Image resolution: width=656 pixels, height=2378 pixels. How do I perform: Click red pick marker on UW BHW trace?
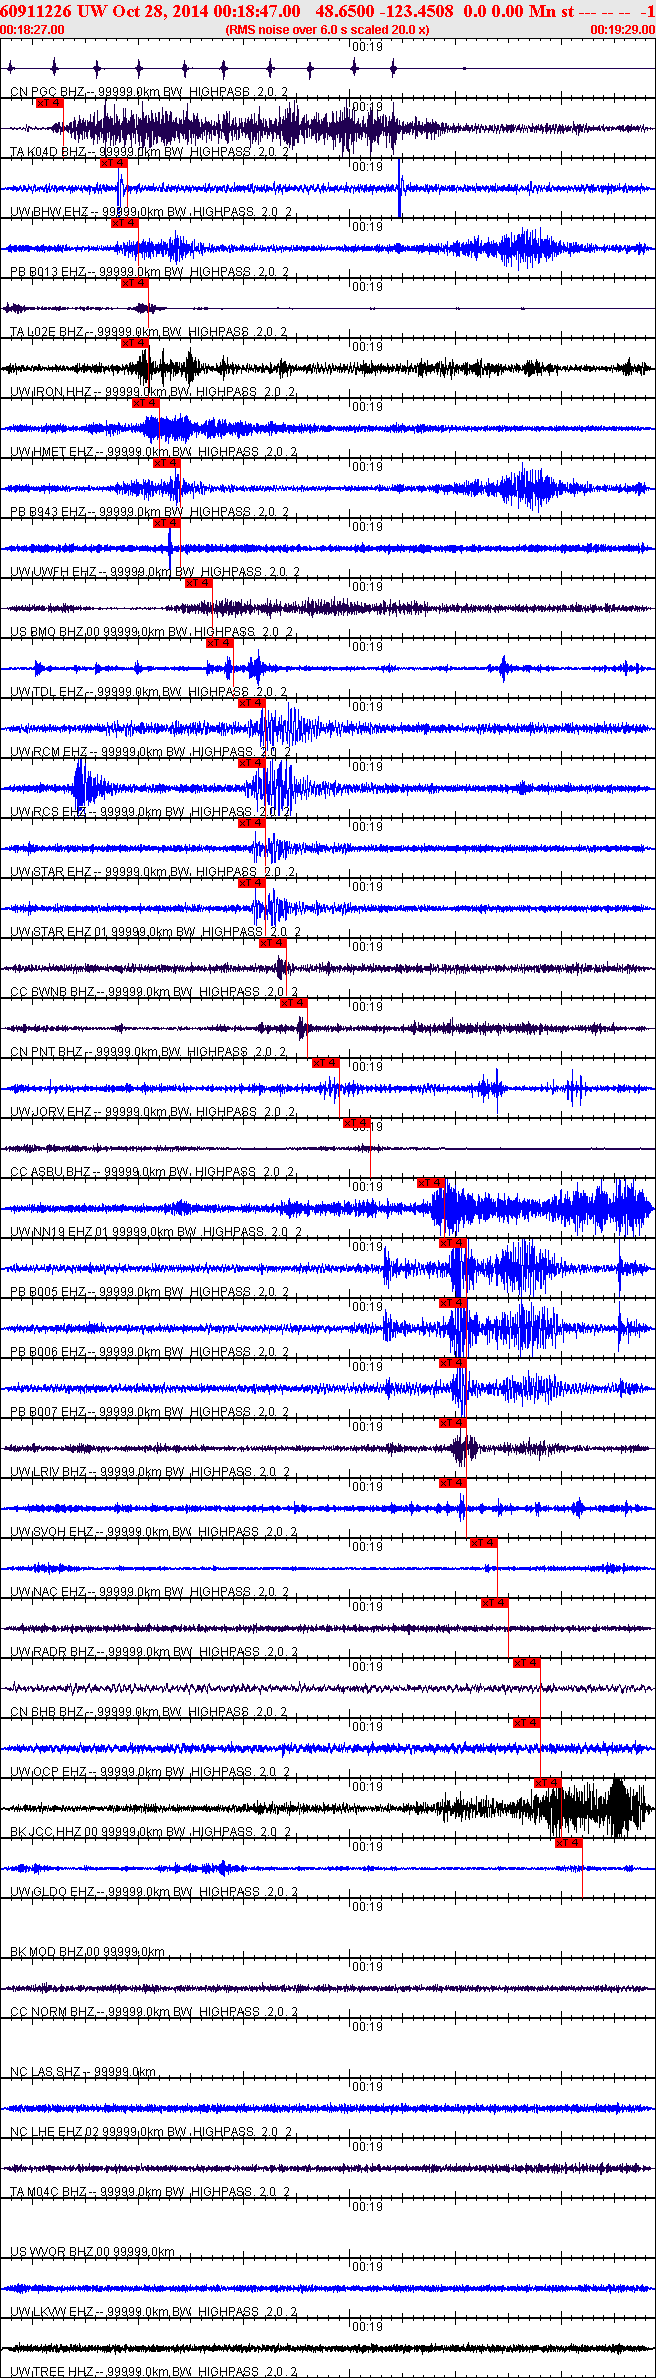click(x=114, y=162)
